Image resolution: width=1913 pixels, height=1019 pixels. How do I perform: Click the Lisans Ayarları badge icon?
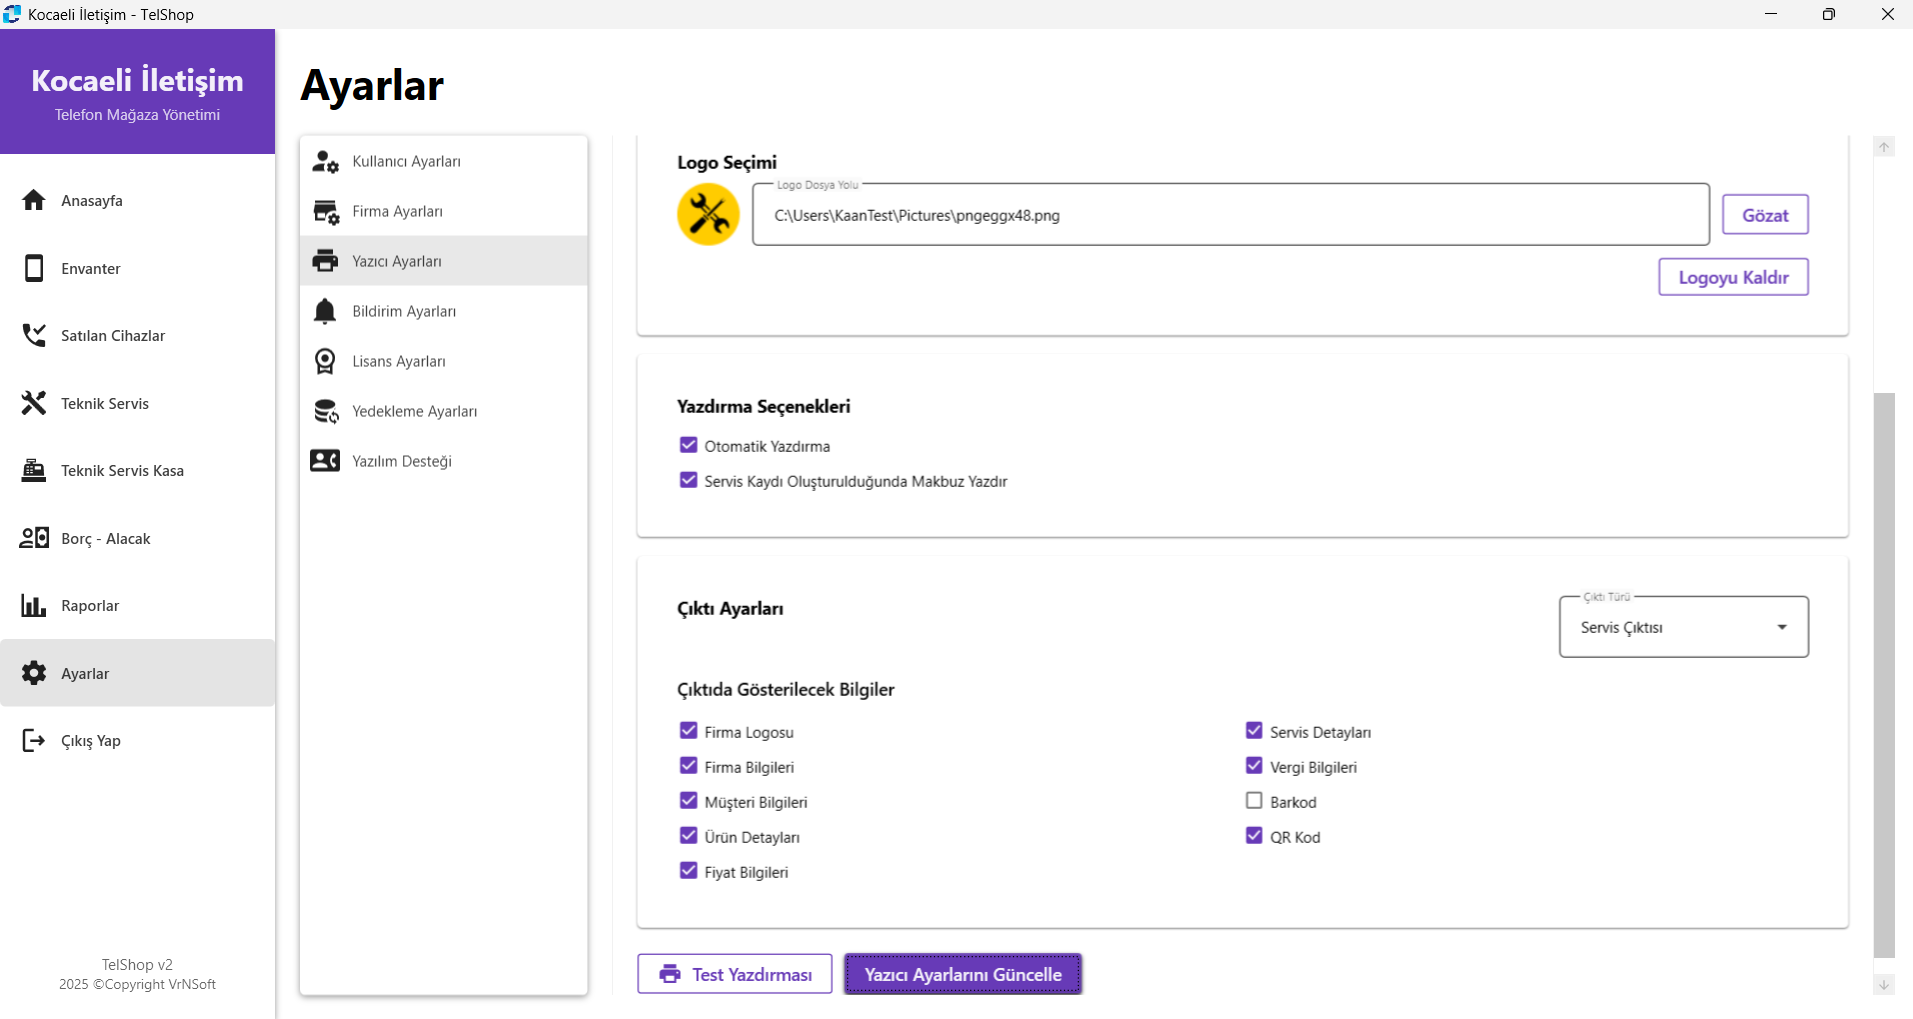(325, 361)
